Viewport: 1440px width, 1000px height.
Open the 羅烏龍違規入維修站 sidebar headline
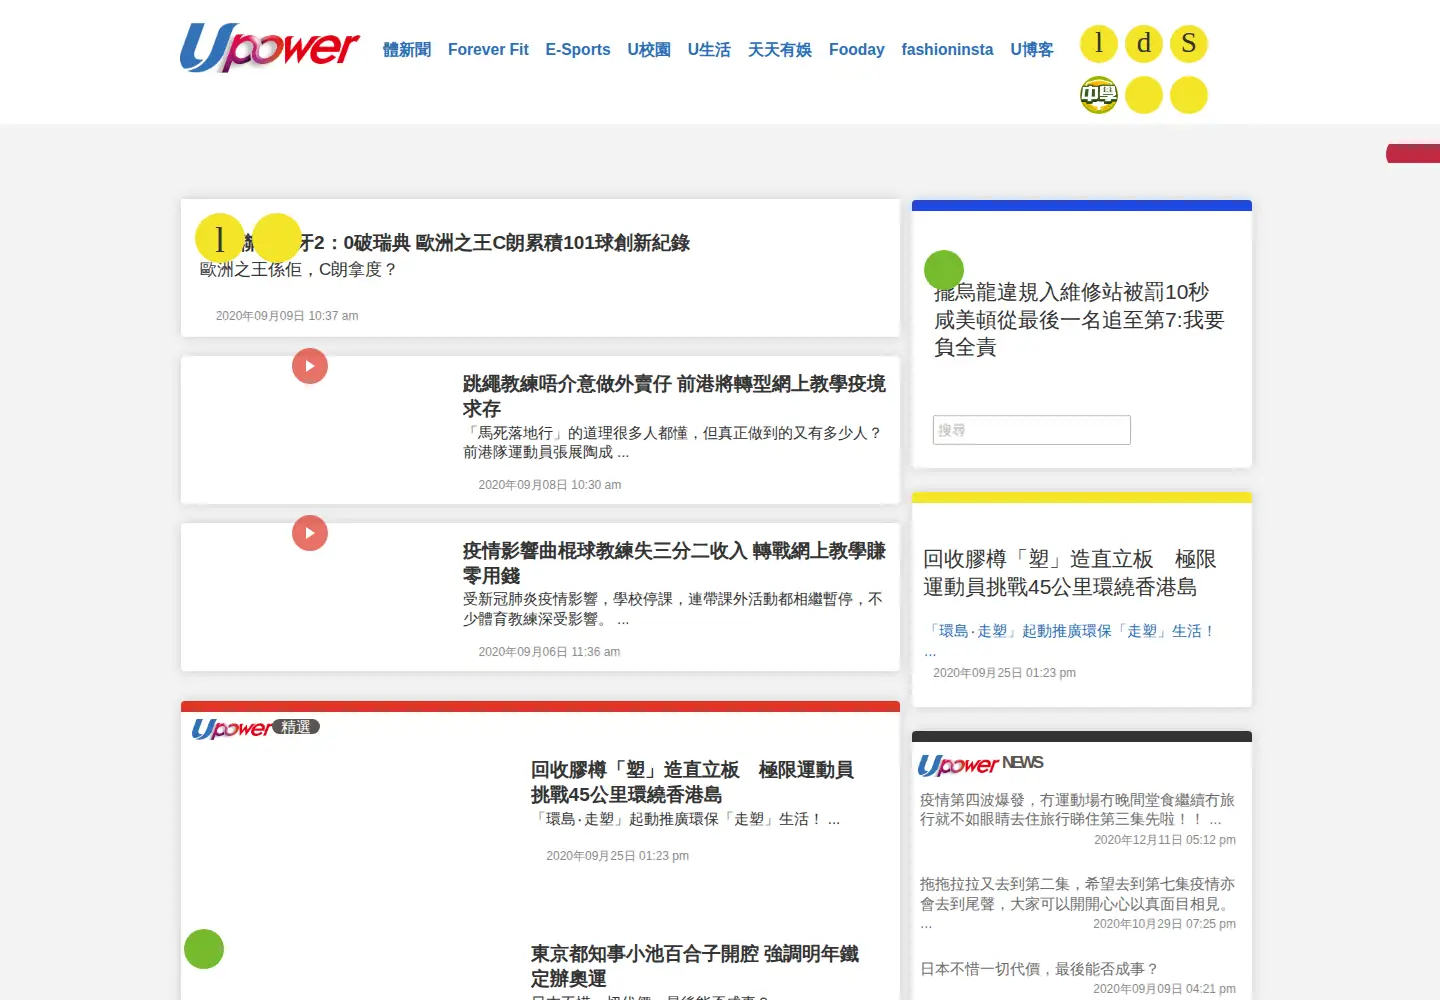coord(1079,319)
